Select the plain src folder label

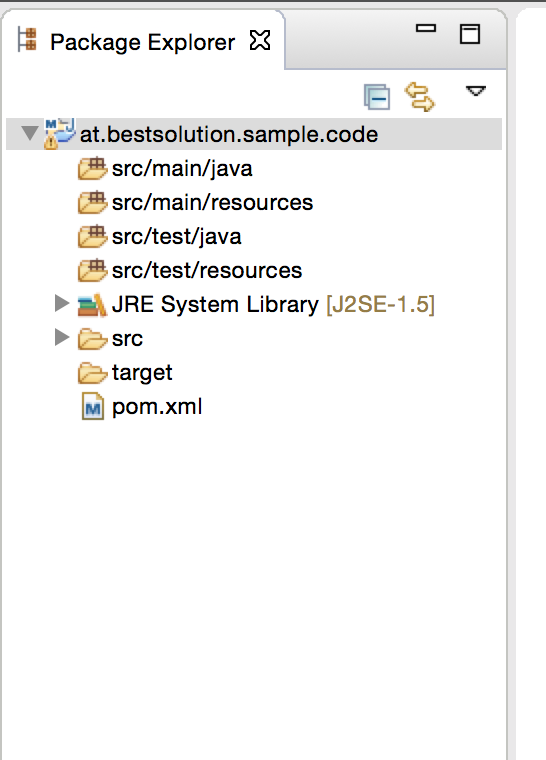coord(128,339)
